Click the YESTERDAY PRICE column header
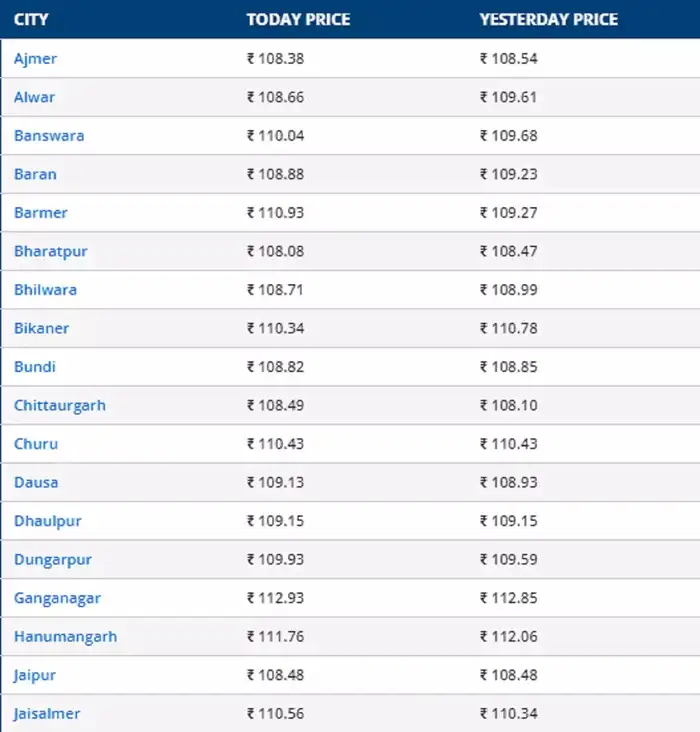This screenshot has height=732, width=700. click(548, 20)
